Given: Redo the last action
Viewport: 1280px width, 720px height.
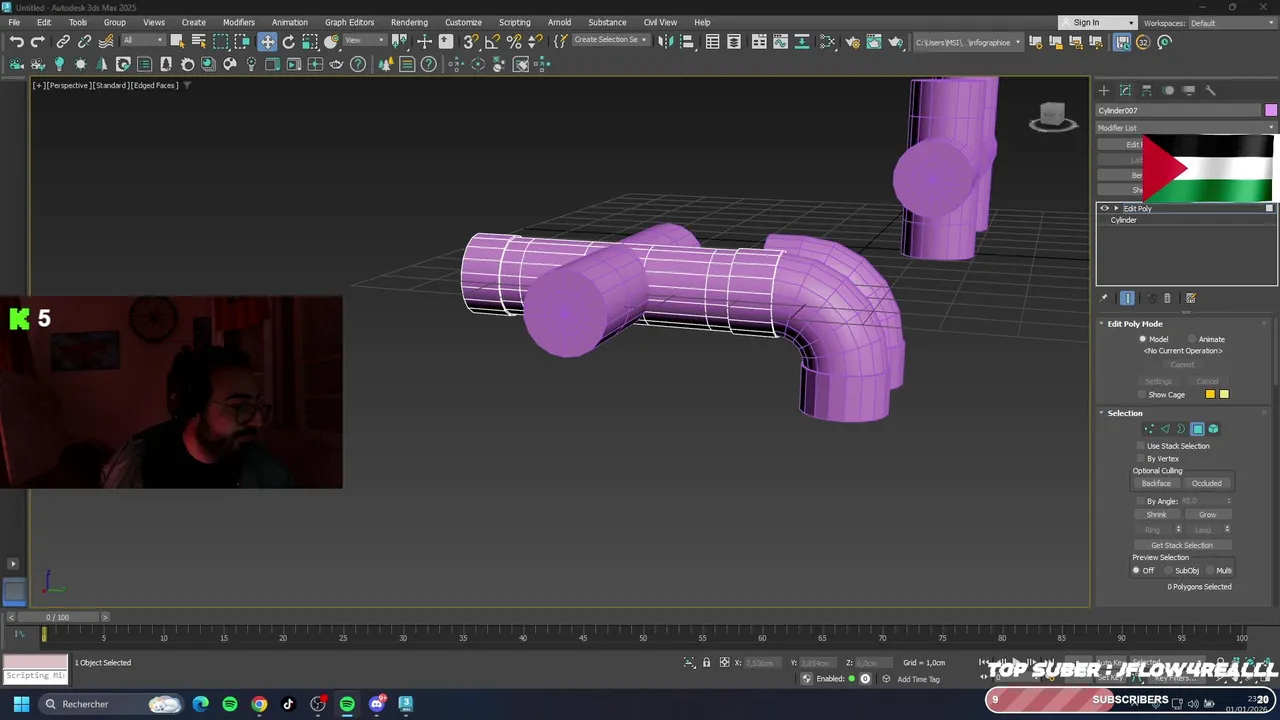Looking at the screenshot, I should point(37,41).
